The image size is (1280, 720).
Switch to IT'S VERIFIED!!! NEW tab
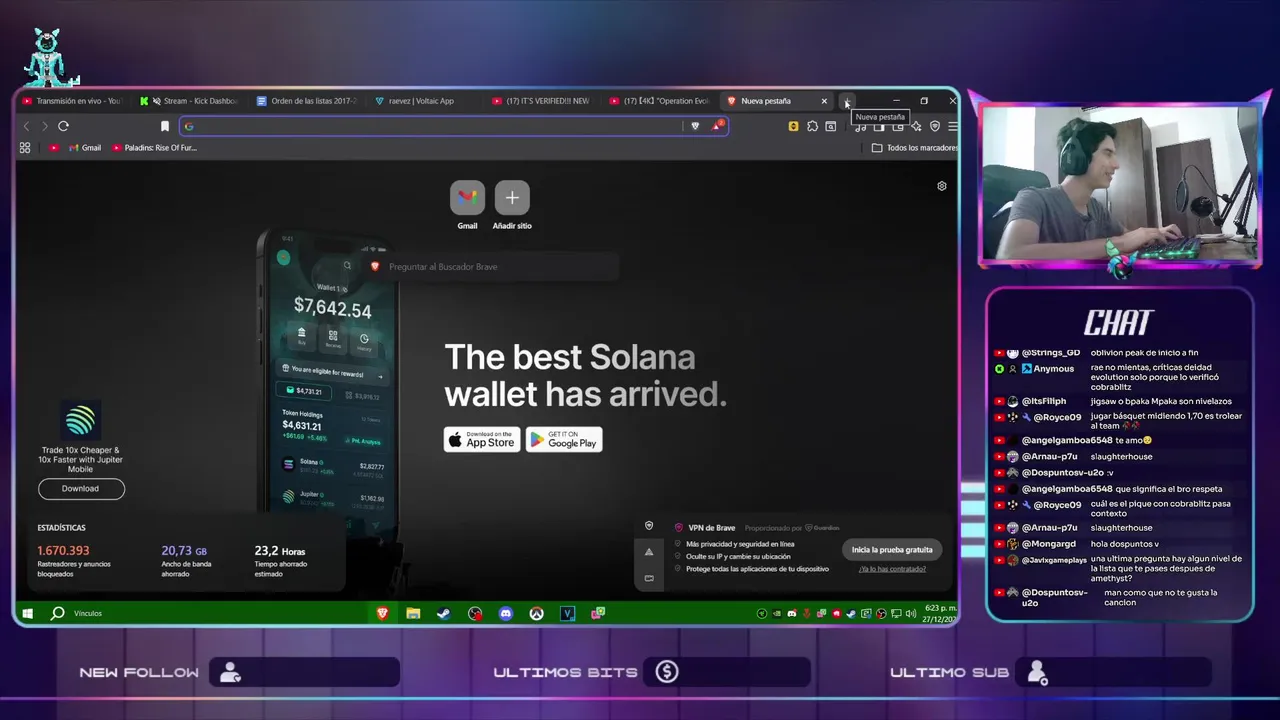543,101
